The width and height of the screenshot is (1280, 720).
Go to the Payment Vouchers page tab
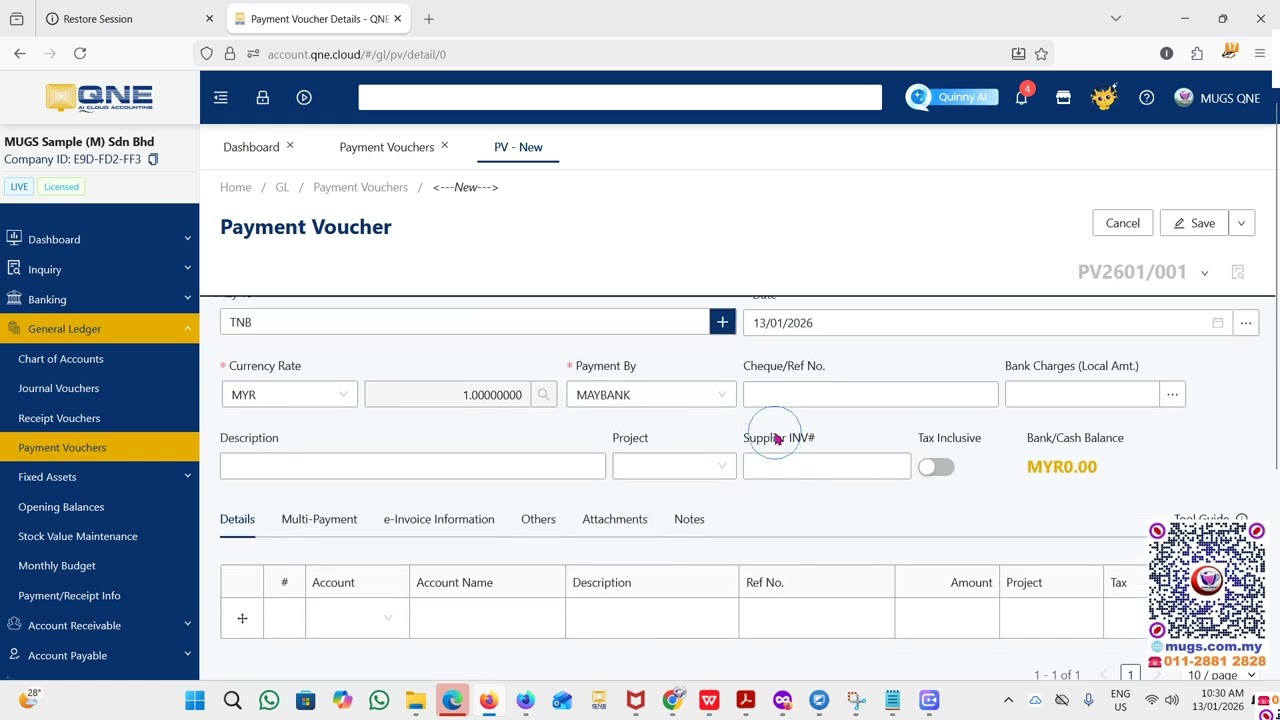[x=387, y=147]
